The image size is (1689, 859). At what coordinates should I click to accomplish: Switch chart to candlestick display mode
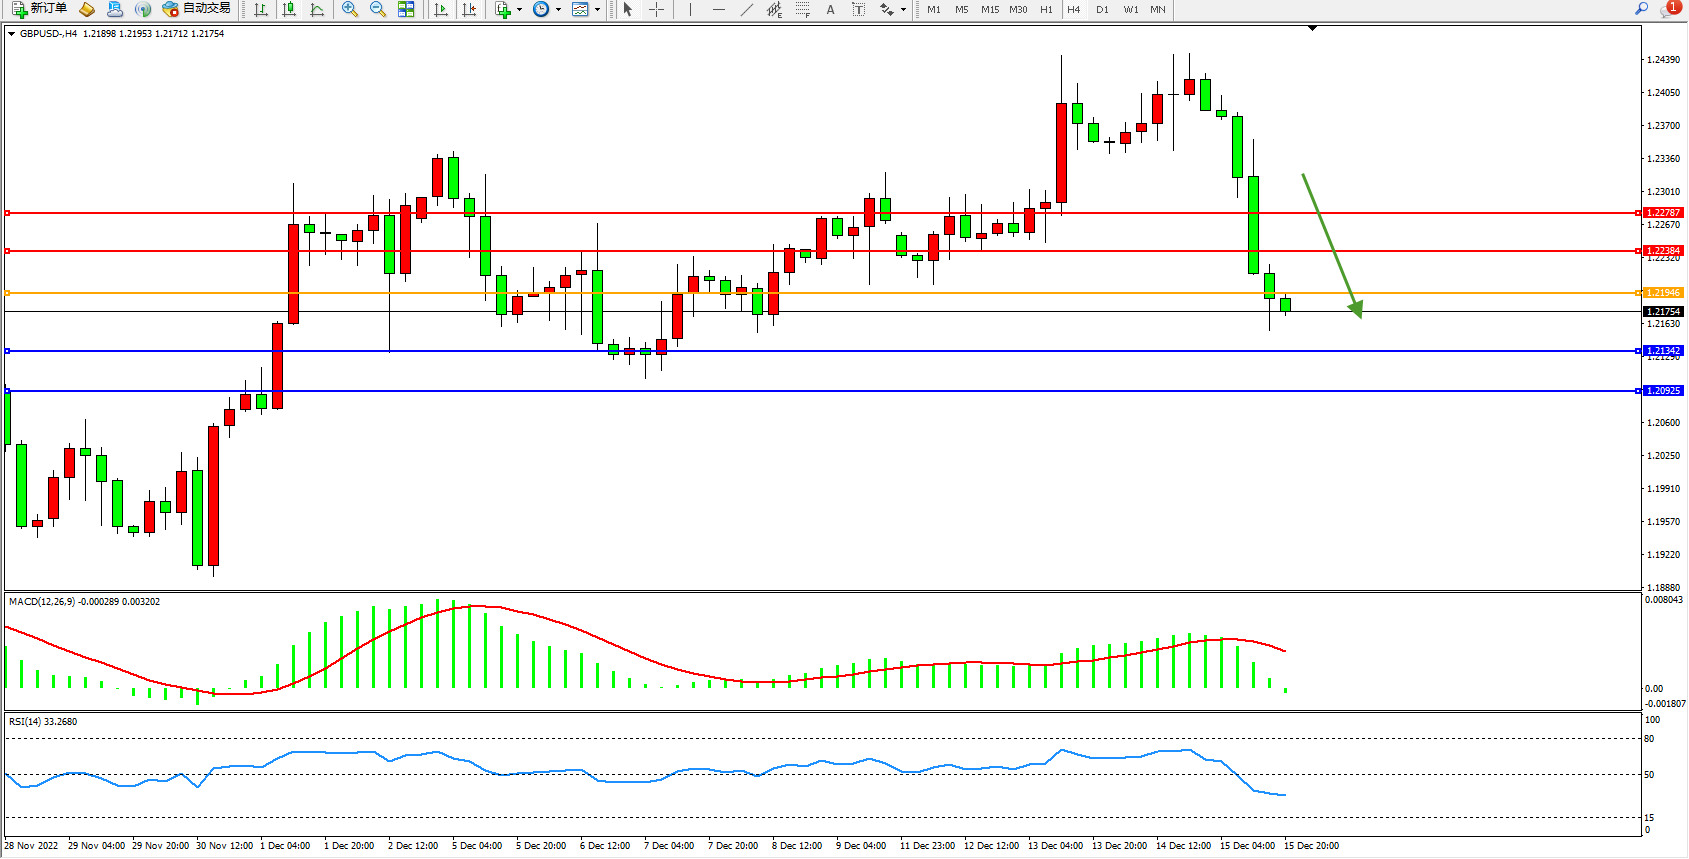coord(289,9)
